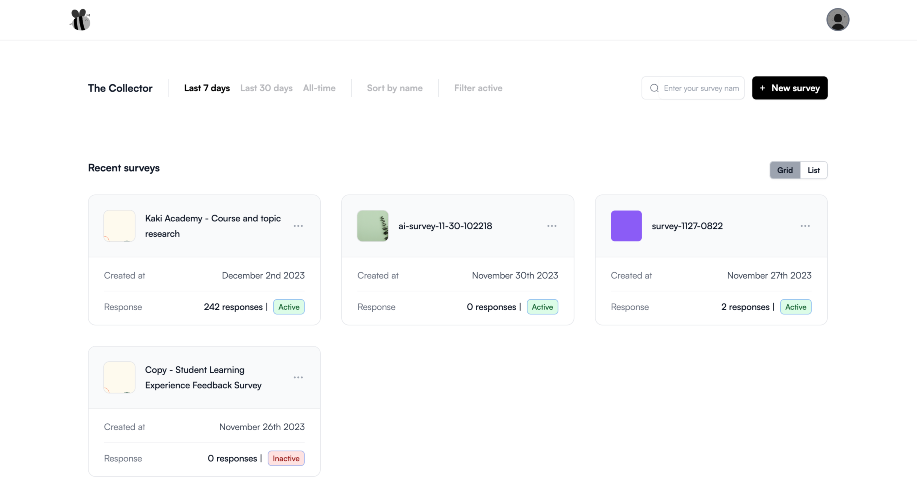Image resolution: width=917 pixels, height=500 pixels.
Task: Click Active badge on Kaki Academy card
Action: pos(289,307)
